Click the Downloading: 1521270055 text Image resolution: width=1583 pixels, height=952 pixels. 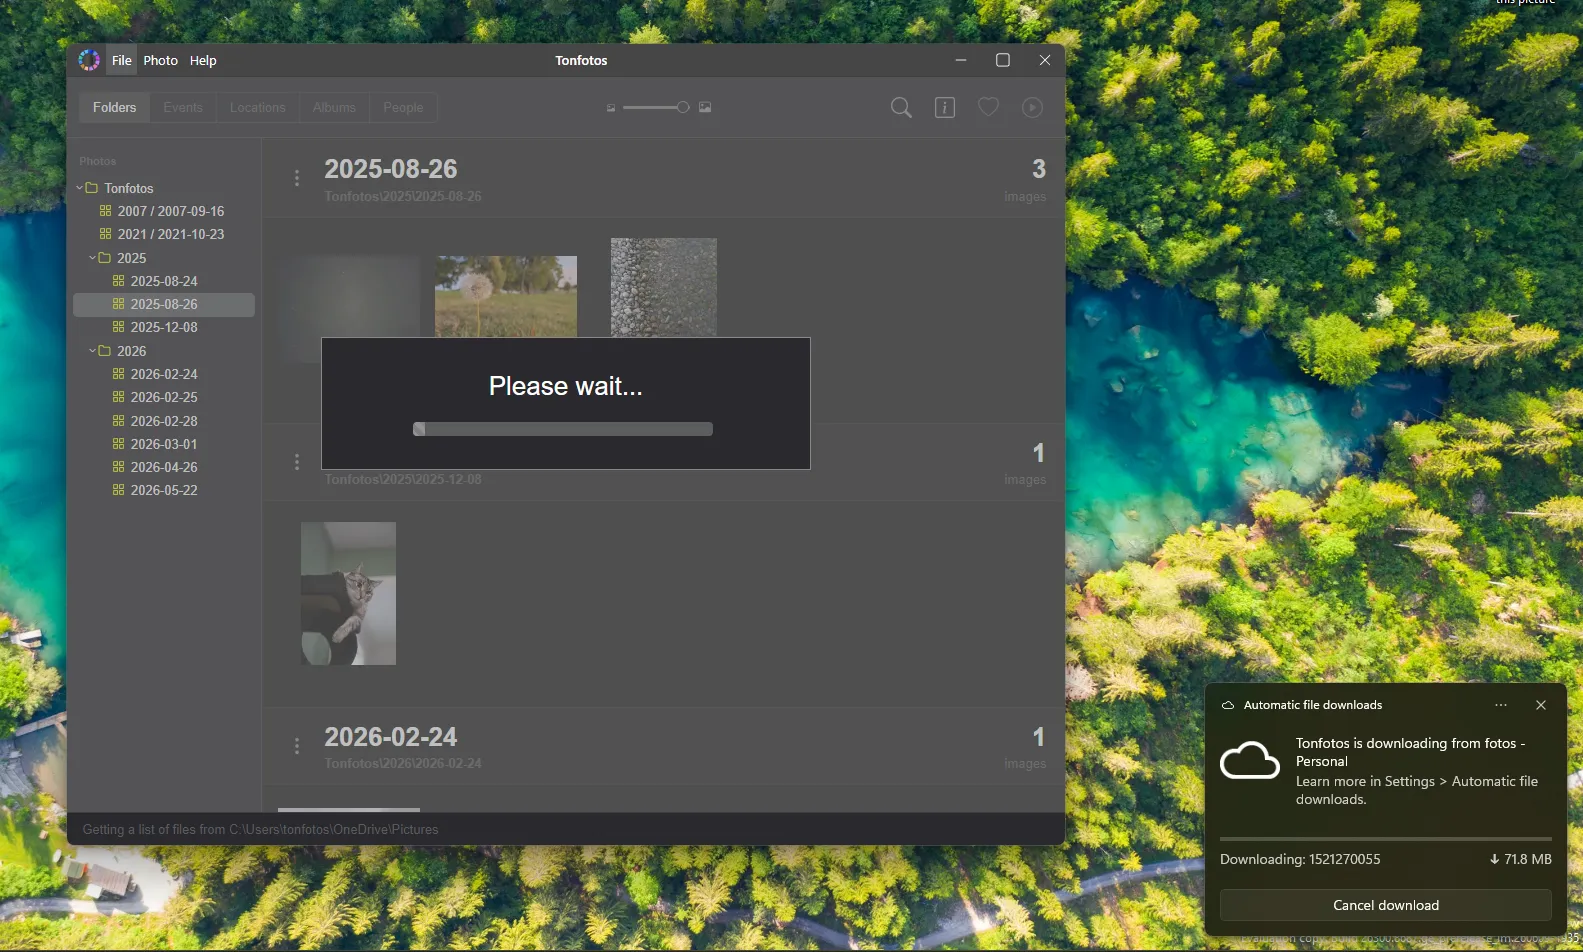click(x=1300, y=859)
